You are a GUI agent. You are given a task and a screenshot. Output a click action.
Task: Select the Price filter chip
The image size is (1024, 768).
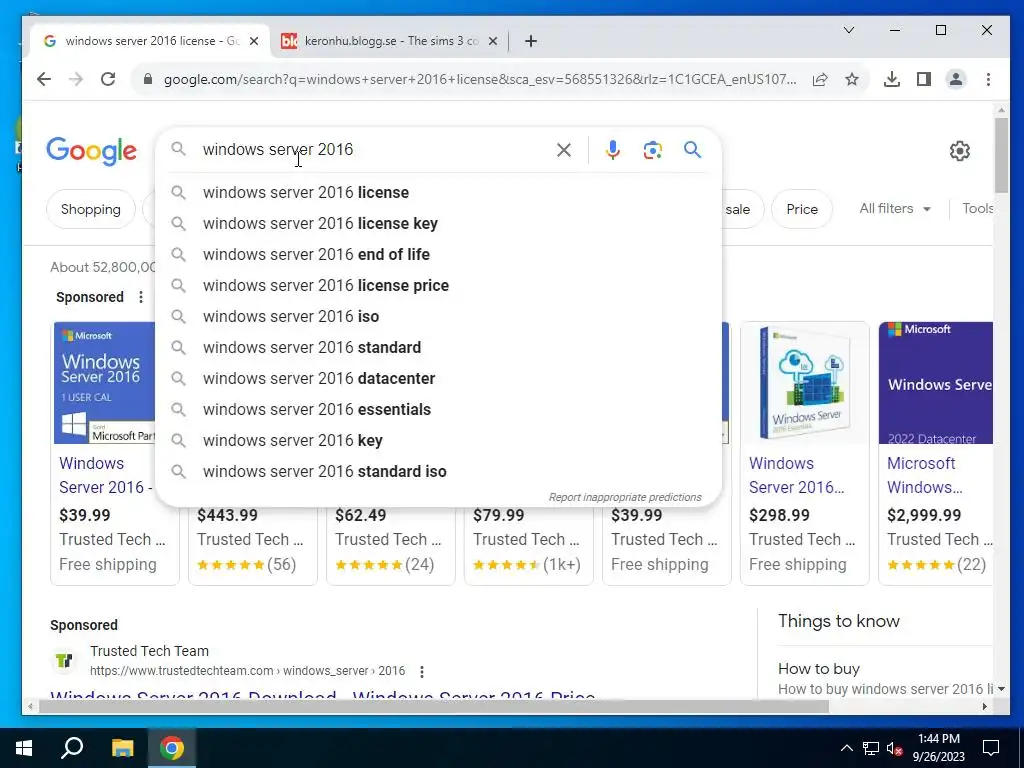coord(802,210)
